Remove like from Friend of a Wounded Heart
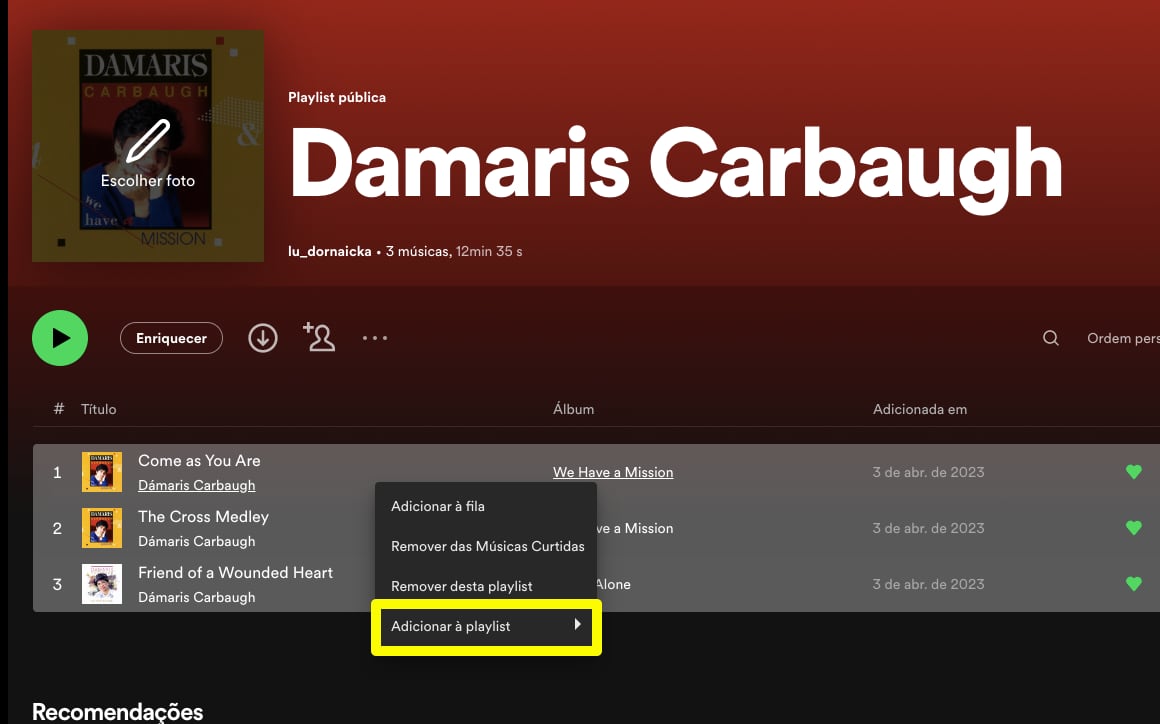The height and width of the screenshot is (724, 1160). pyautogui.click(x=1133, y=584)
